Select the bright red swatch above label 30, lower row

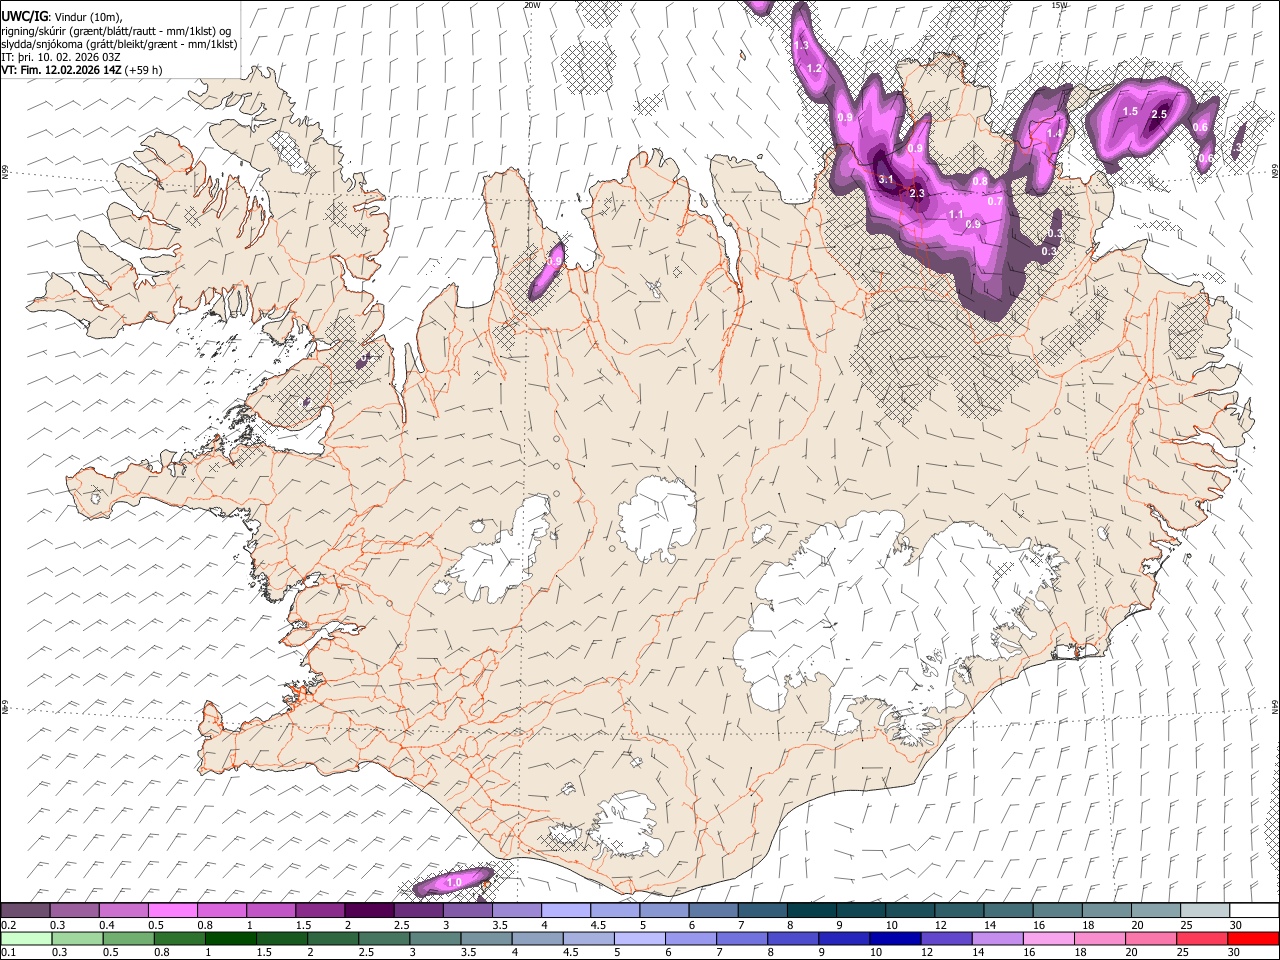[1253, 938]
